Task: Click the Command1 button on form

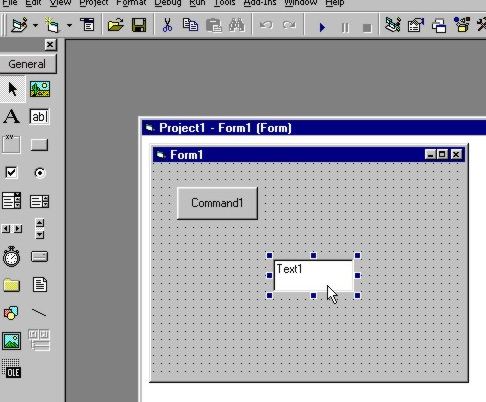Action: point(217,203)
